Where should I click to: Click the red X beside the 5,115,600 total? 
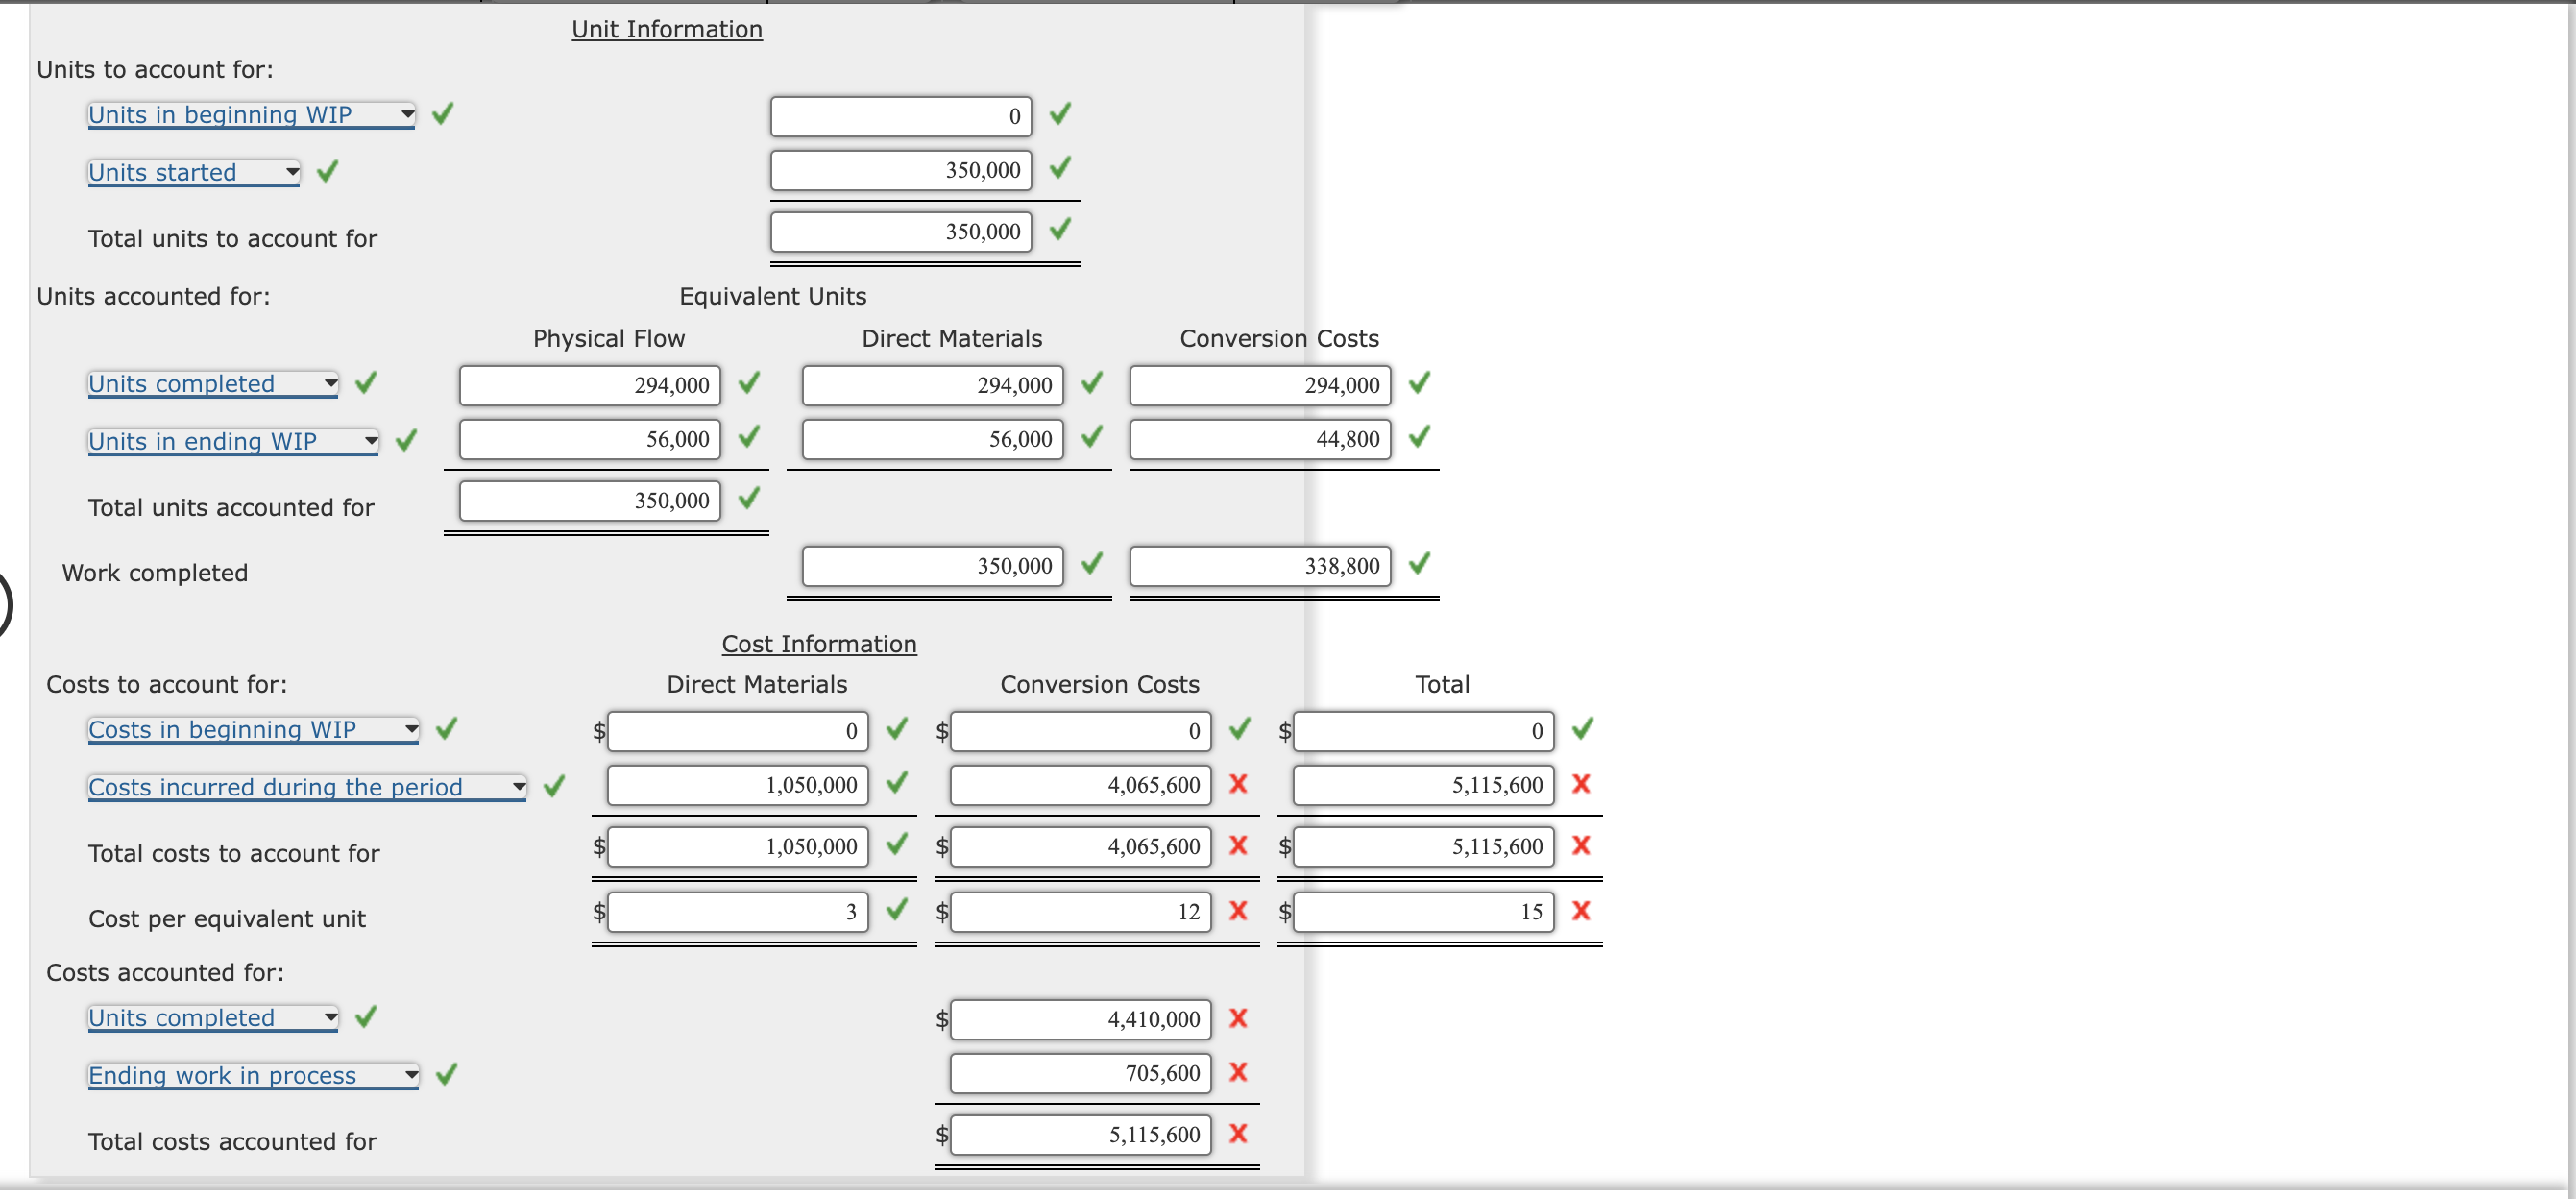click(1581, 785)
